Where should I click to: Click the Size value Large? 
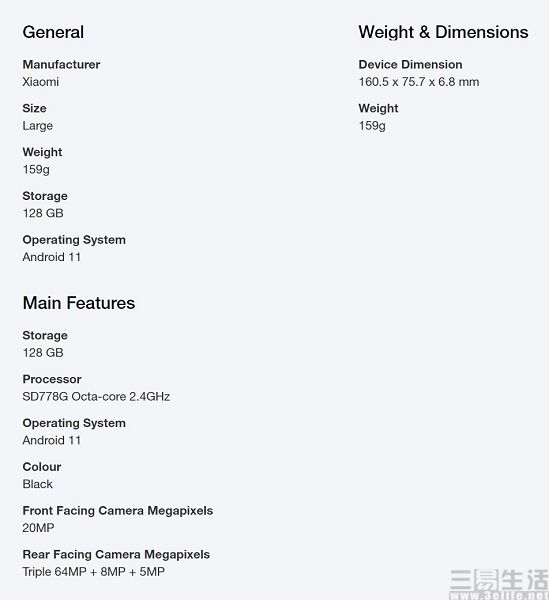[37, 126]
